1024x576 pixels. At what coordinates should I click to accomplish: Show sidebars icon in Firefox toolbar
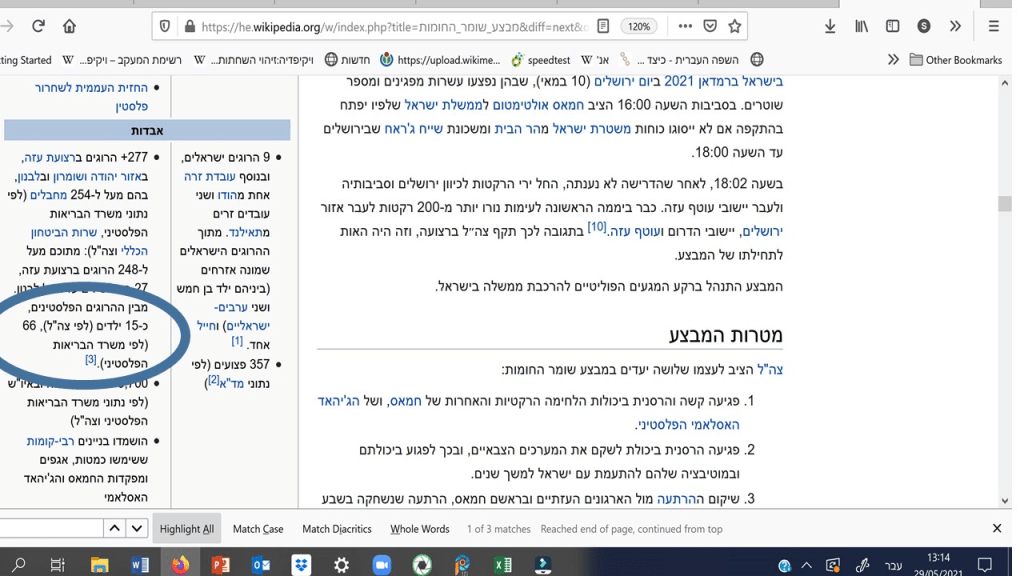tap(892, 27)
